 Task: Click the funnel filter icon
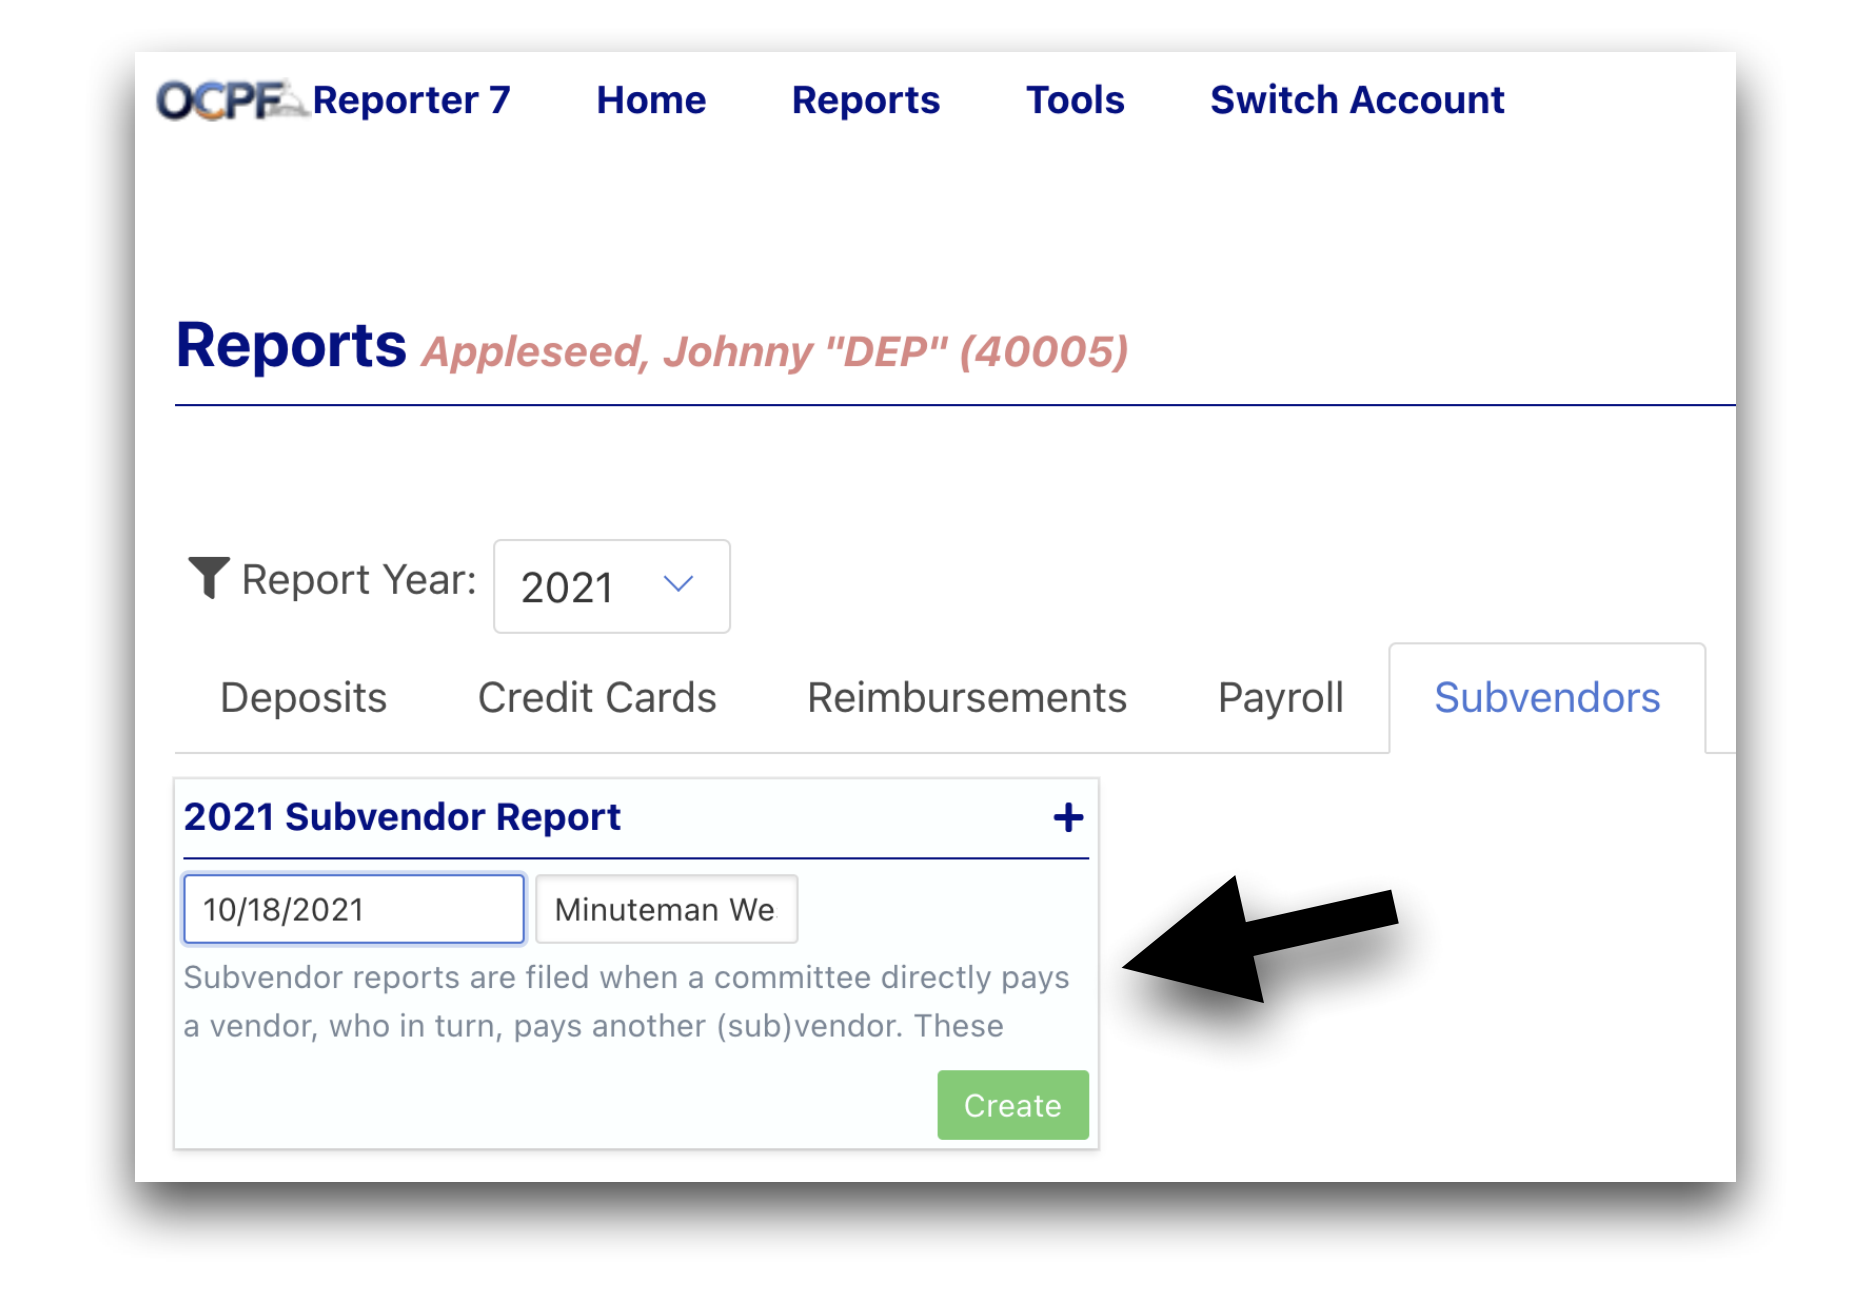tap(209, 578)
